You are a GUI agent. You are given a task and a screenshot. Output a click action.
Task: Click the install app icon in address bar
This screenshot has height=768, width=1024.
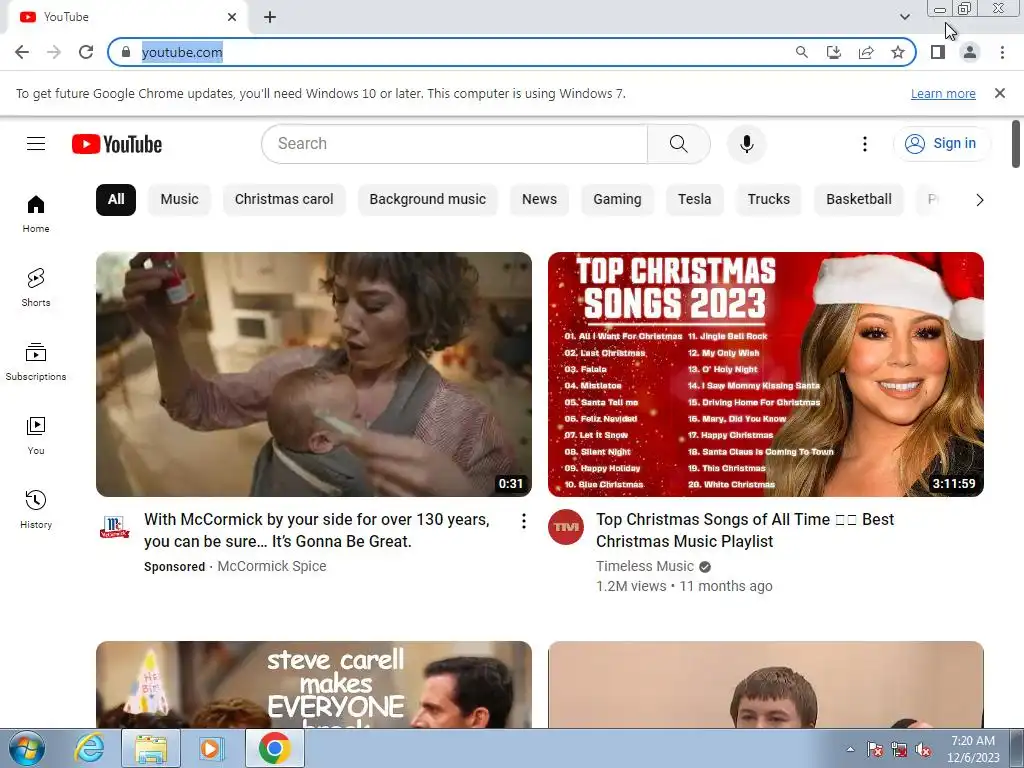tap(833, 52)
